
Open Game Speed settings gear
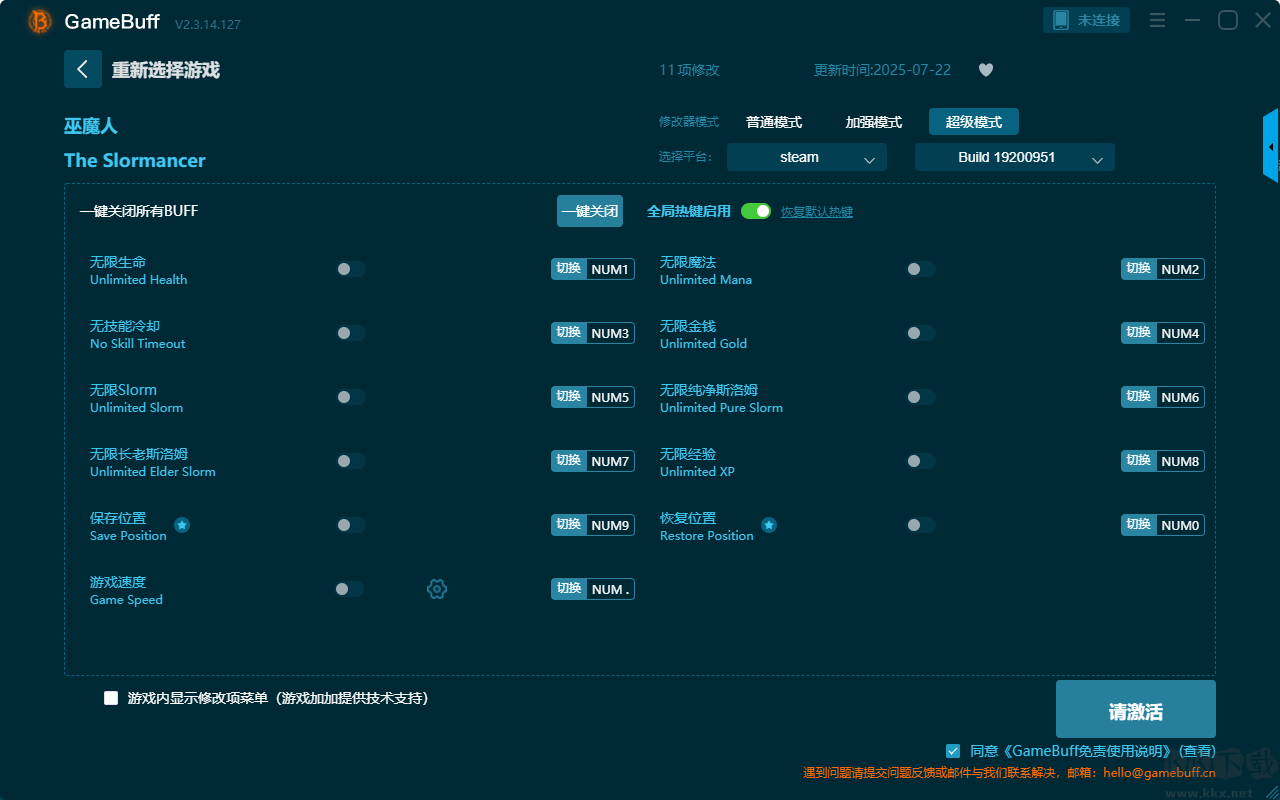437,589
